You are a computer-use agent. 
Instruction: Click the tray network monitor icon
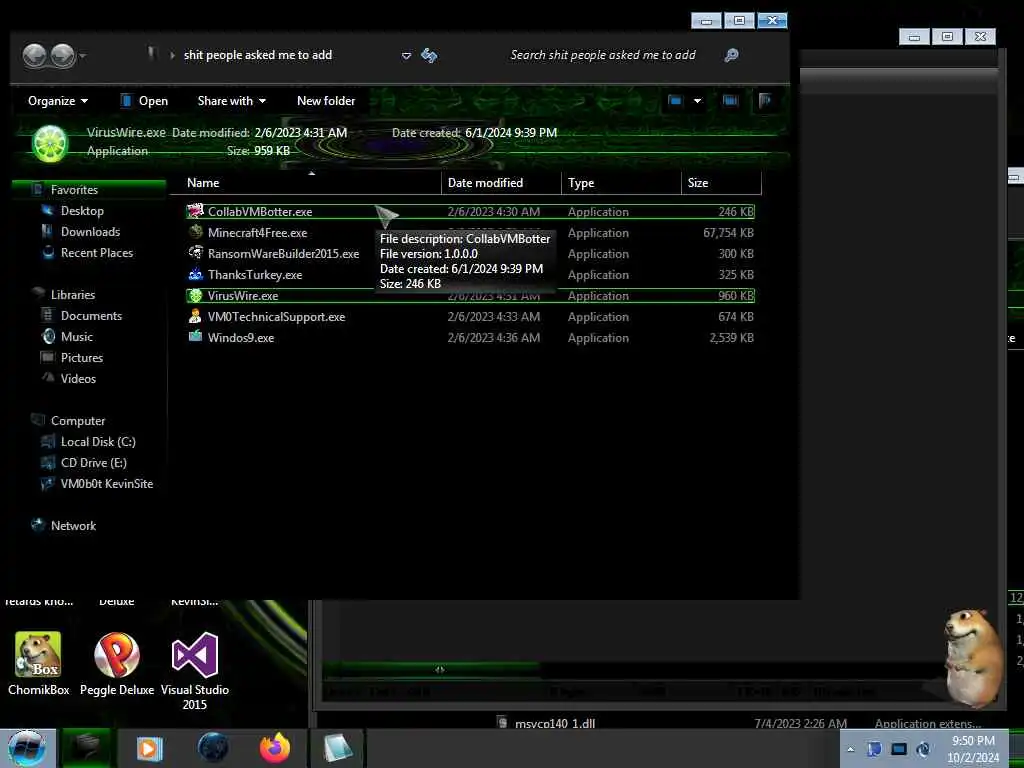pyautogui.click(x=899, y=750)
